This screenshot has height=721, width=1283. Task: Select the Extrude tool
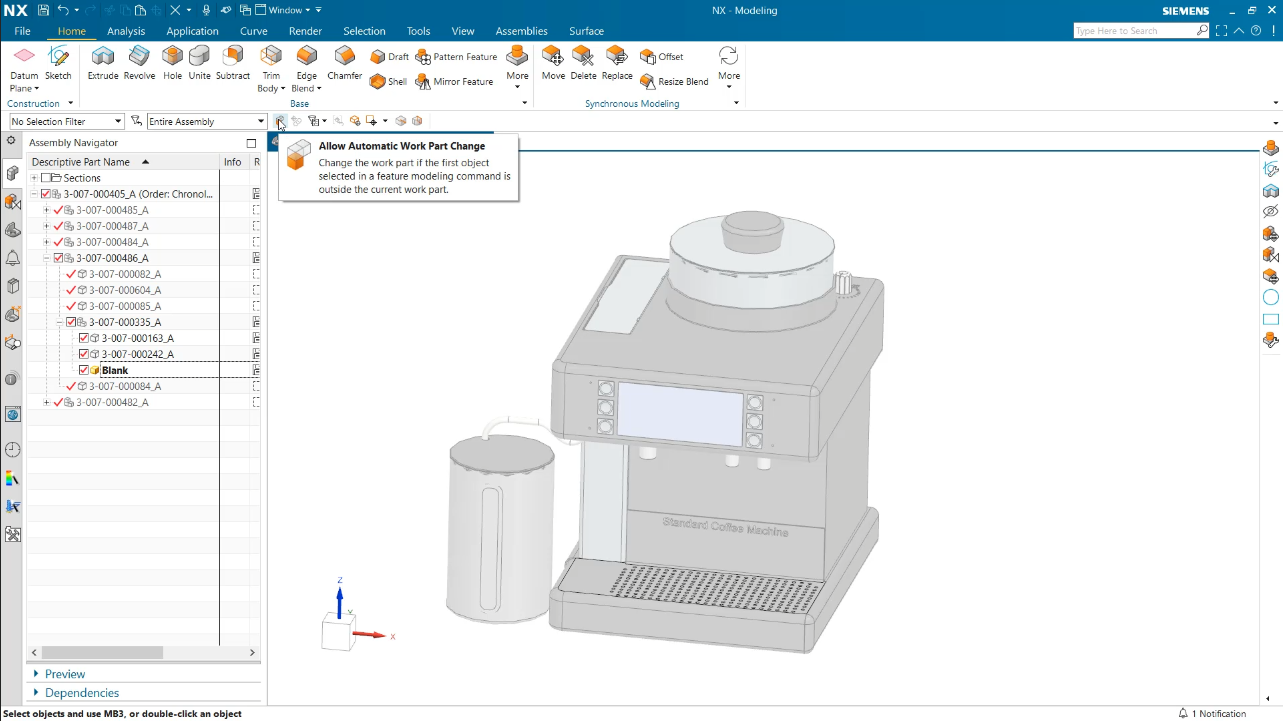(x=103, y=62)
